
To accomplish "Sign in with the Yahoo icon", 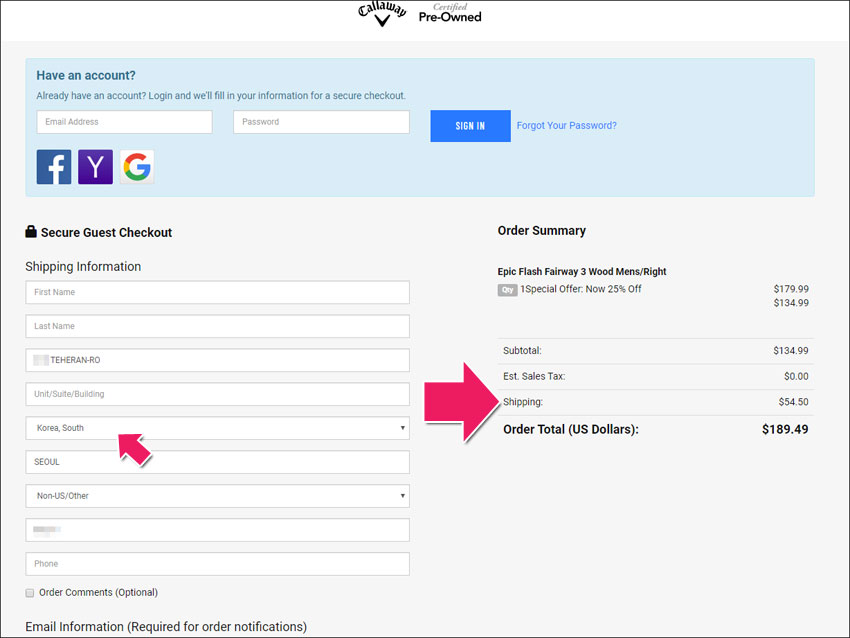I will click(x=95, y=167).
